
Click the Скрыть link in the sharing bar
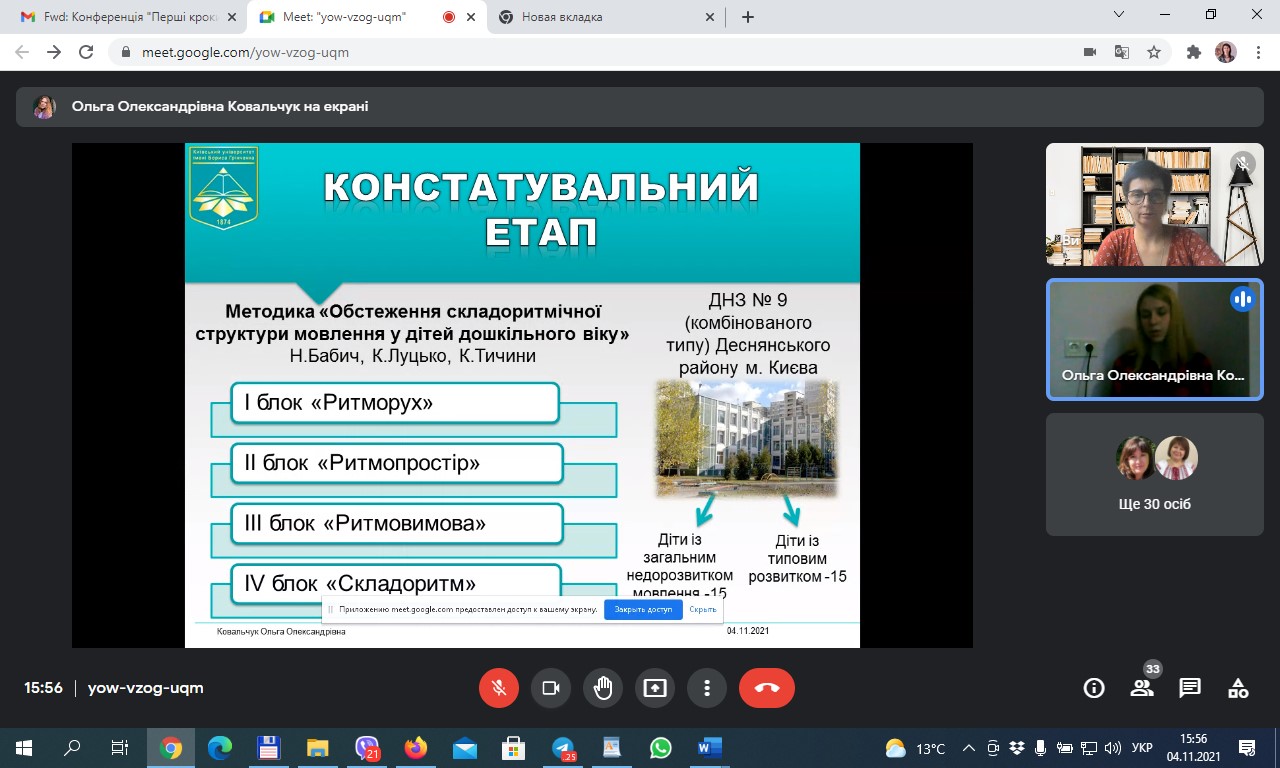(703, 609)
